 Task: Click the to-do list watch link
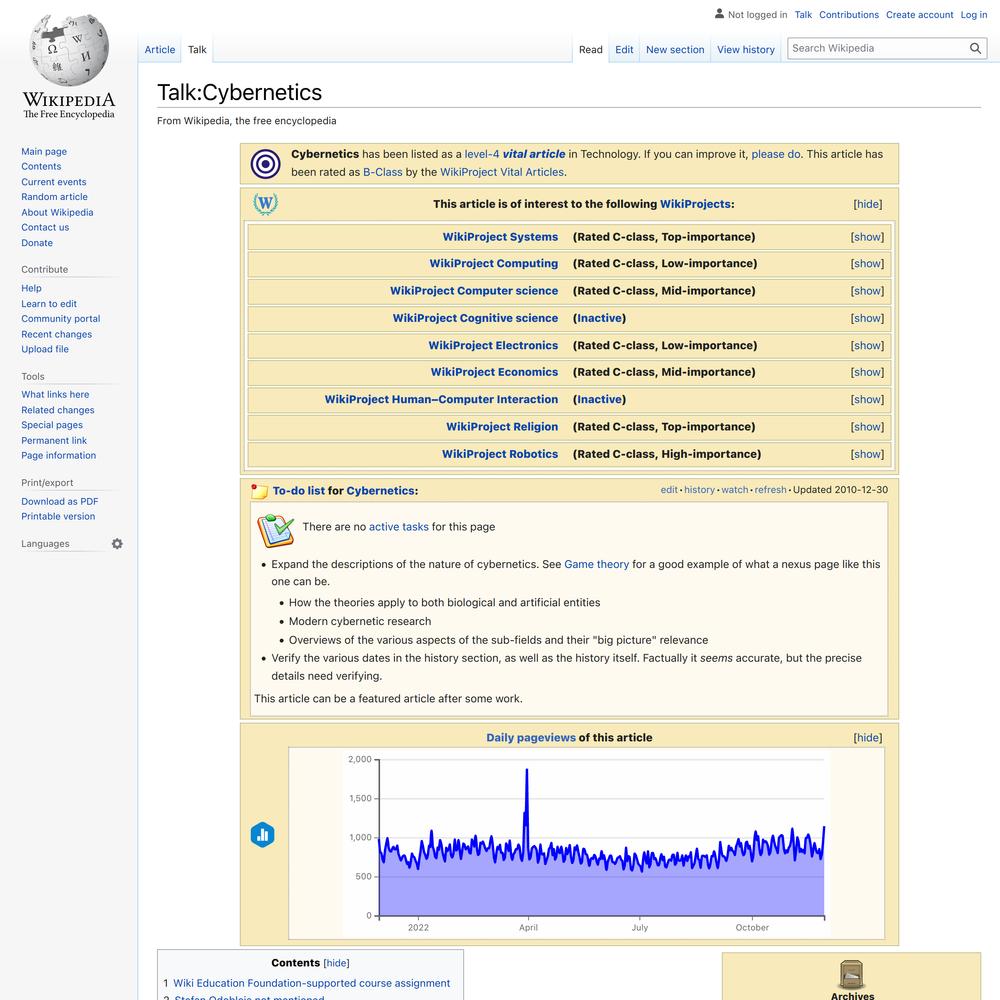pyautogui.click(x=735, y=490)
